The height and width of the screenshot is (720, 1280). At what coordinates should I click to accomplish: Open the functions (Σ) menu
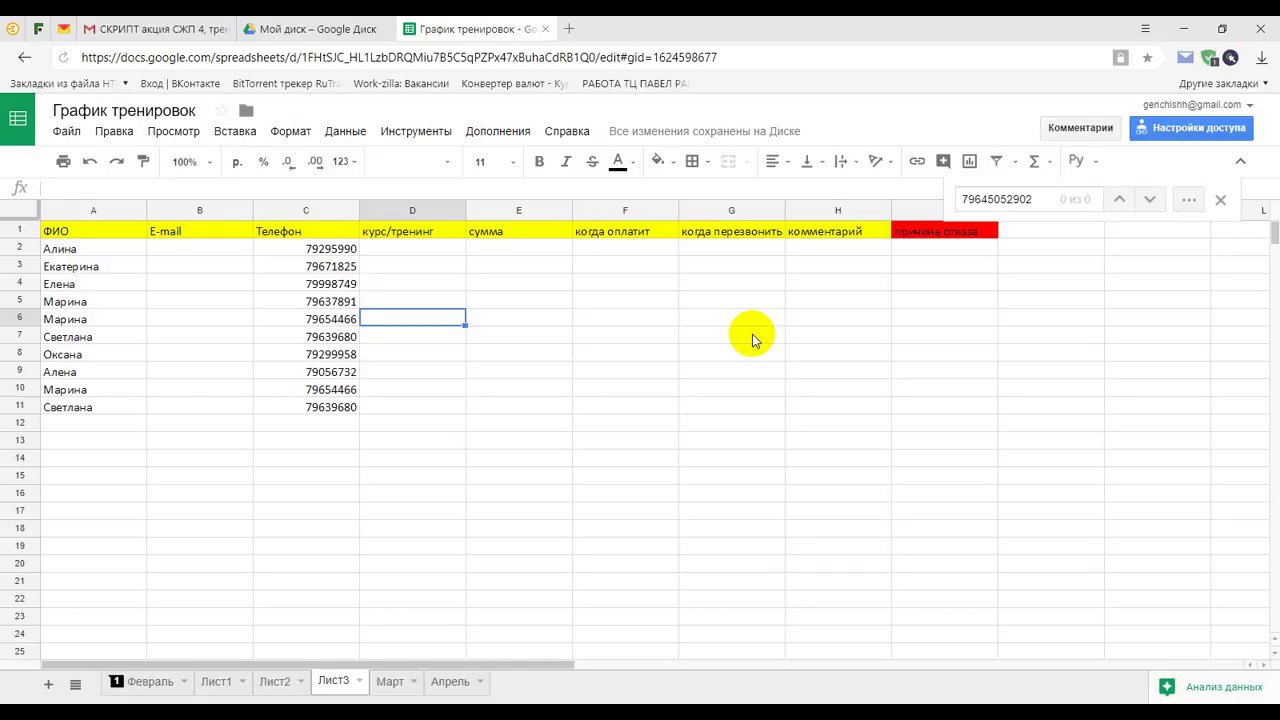(x=1039, y=161)
